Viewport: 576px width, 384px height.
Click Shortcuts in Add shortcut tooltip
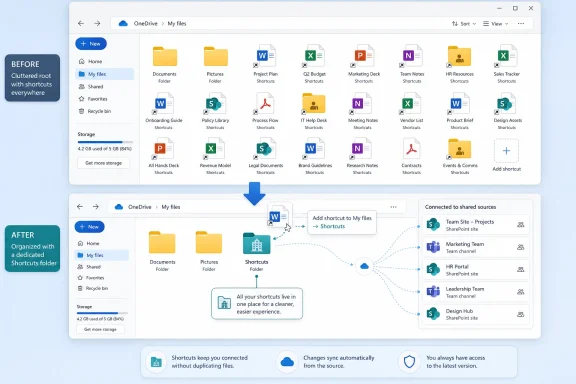[x=332, y=226]
